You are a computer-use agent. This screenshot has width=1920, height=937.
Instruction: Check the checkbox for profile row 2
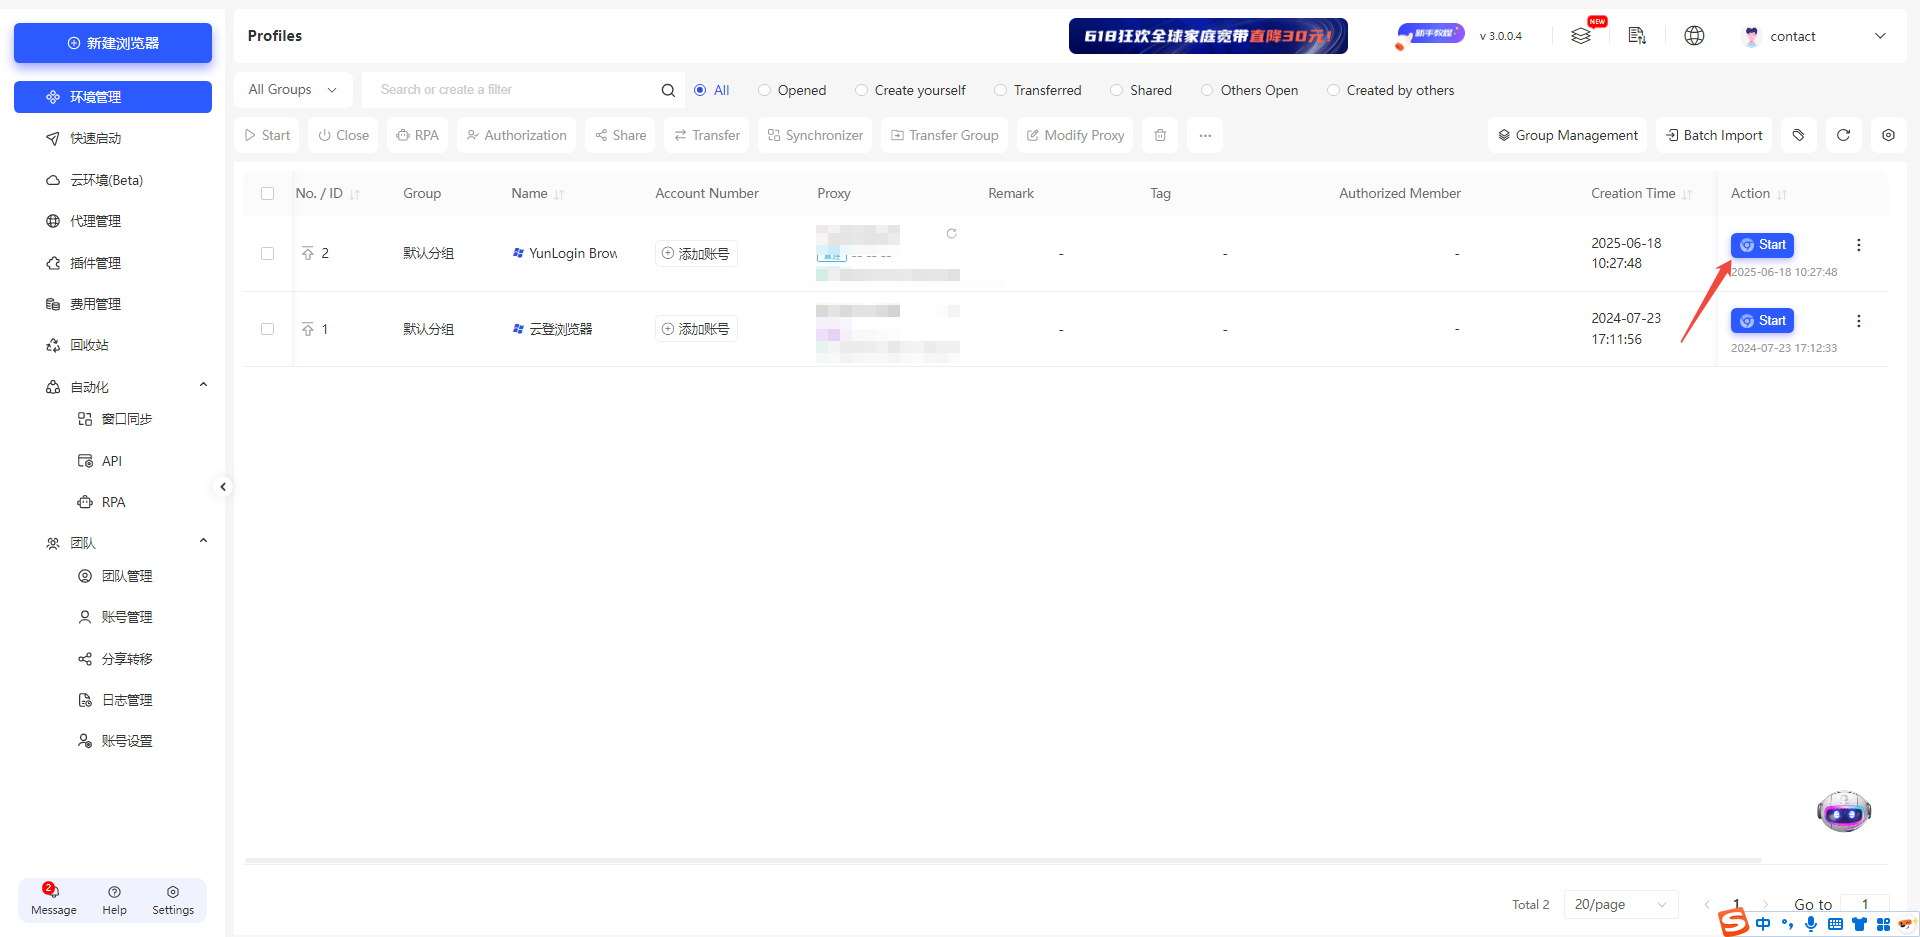267,254
